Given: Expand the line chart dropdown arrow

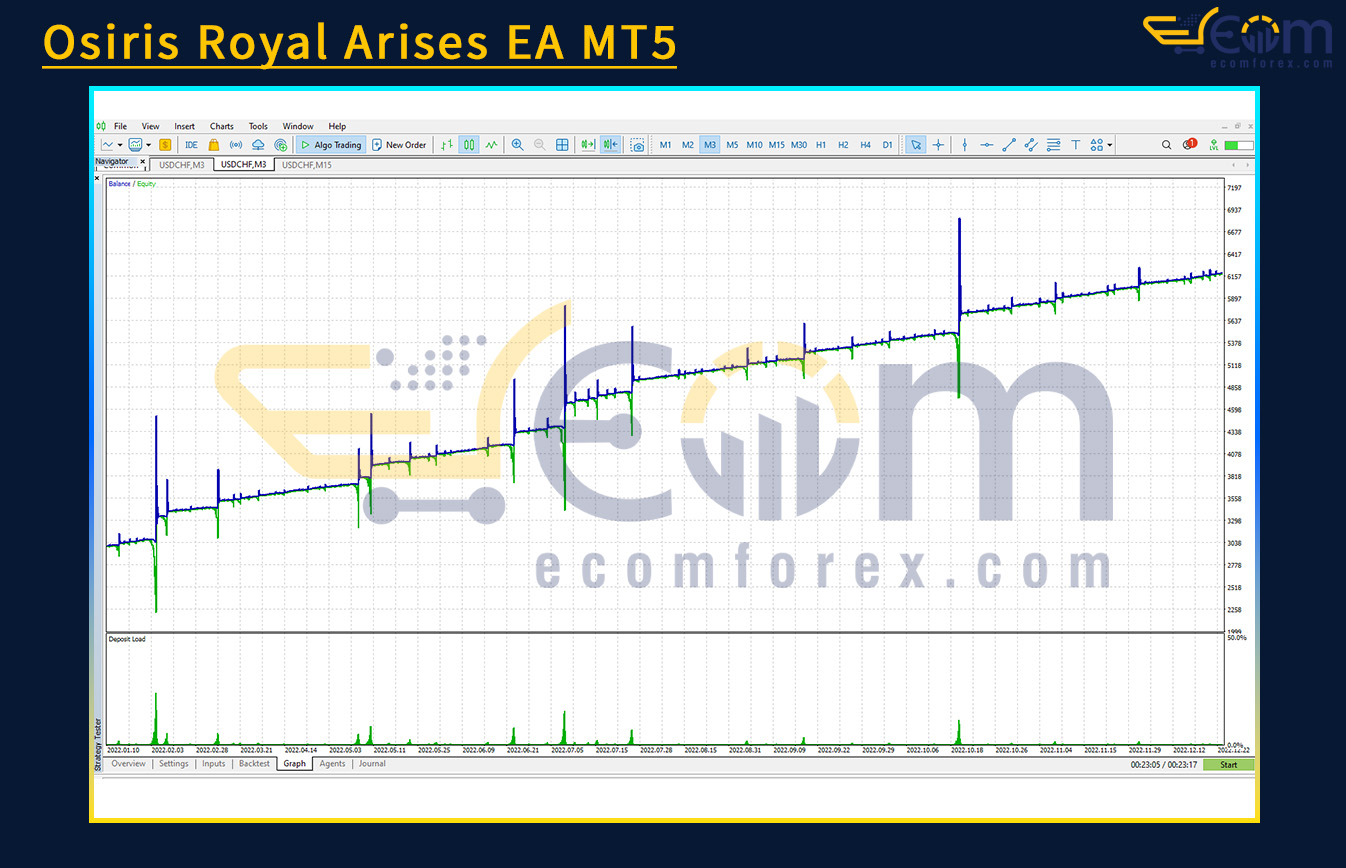Looking at the screenshot, I should tap(119, 145).
